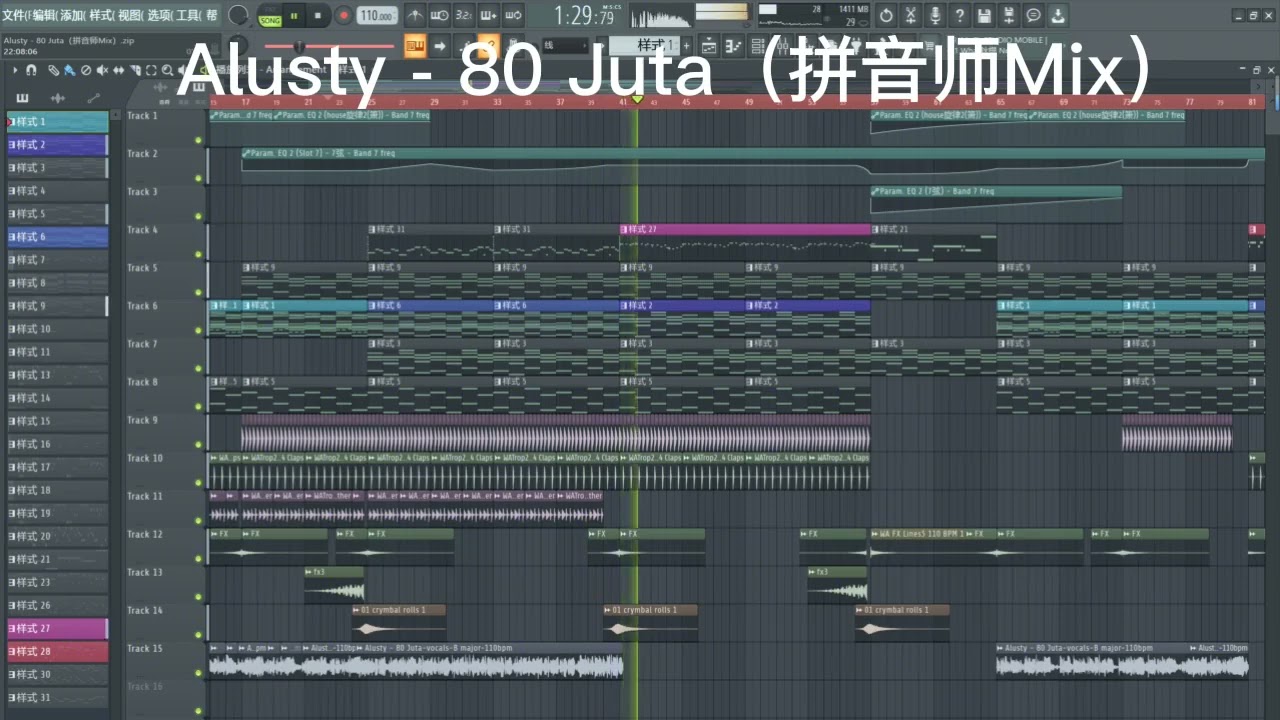
Task: Mute Track 15 with its green dot
Action: [199, 673]
